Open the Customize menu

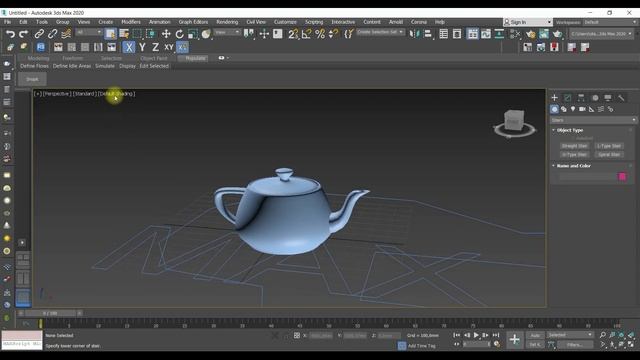click(x=285, y=22)
